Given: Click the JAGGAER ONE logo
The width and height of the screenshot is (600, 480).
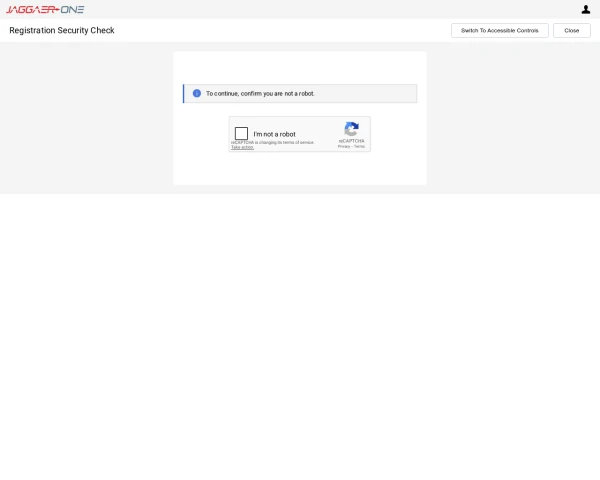Looking at the screenshot, I should (45, 10).
